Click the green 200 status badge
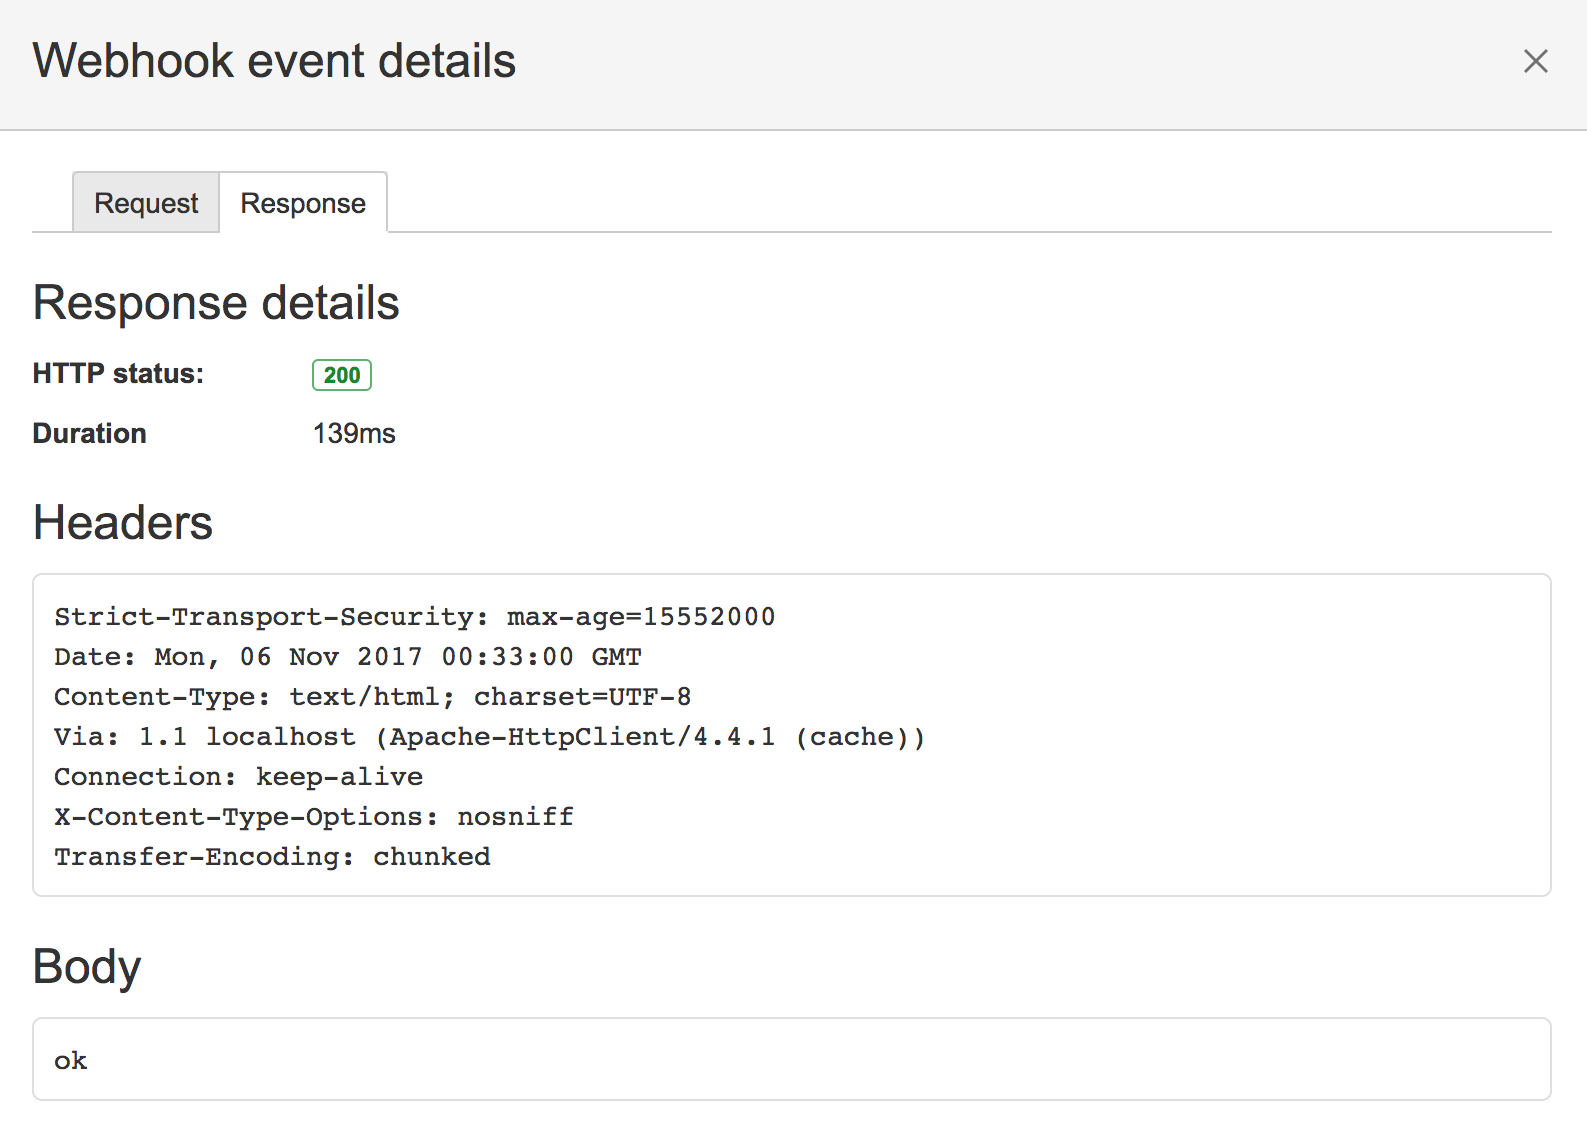The height and width of the screenshot is (1135, 1587). coord(342,375)
